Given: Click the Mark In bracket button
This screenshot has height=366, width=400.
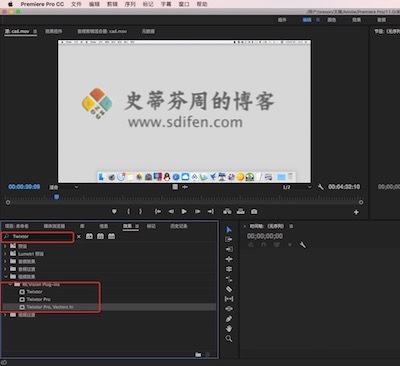Looking at the screenshot, I should point(129,212).
